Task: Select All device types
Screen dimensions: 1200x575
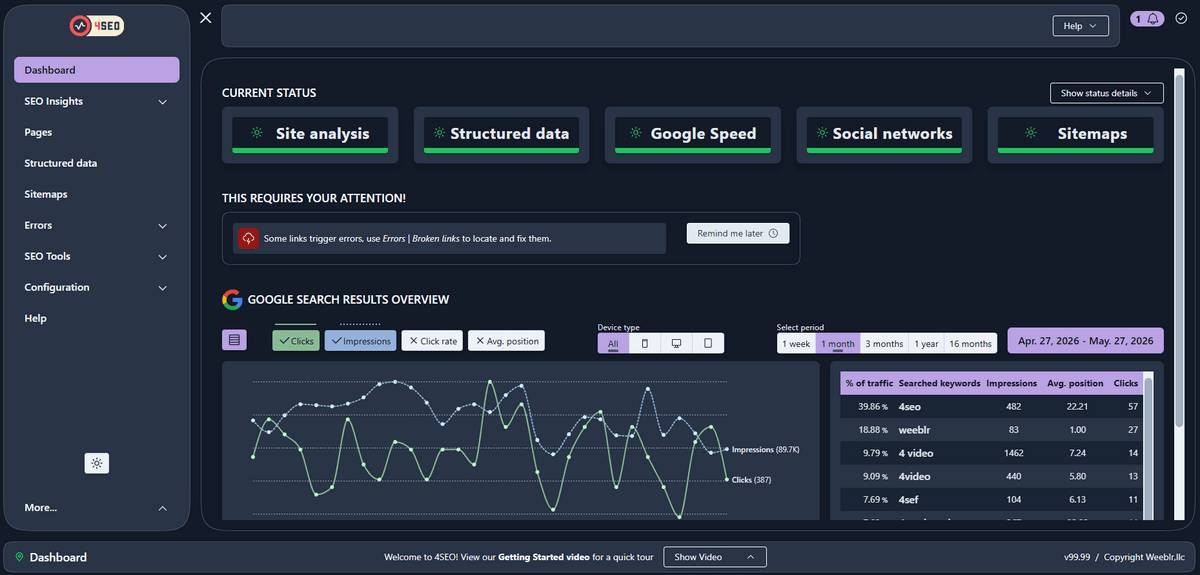Action: pos(613,343)
